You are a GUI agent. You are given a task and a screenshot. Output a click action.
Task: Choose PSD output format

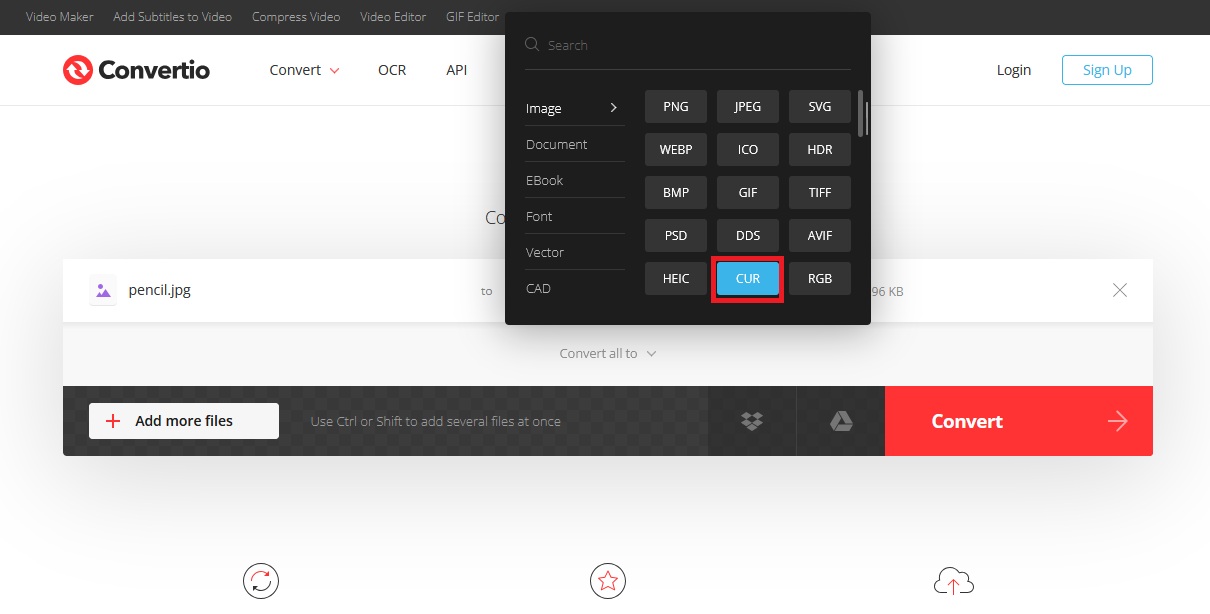[676, 236]
